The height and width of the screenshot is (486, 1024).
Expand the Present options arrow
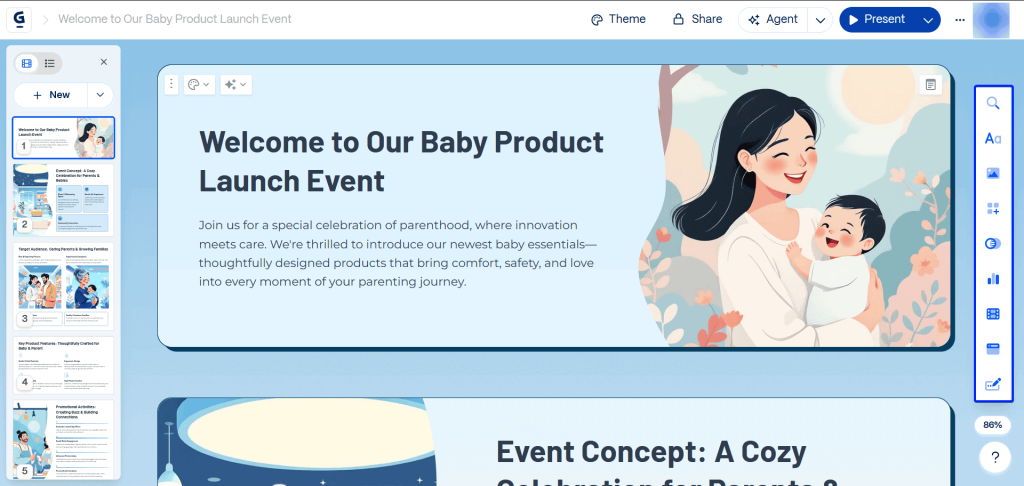tap(928, 20)
